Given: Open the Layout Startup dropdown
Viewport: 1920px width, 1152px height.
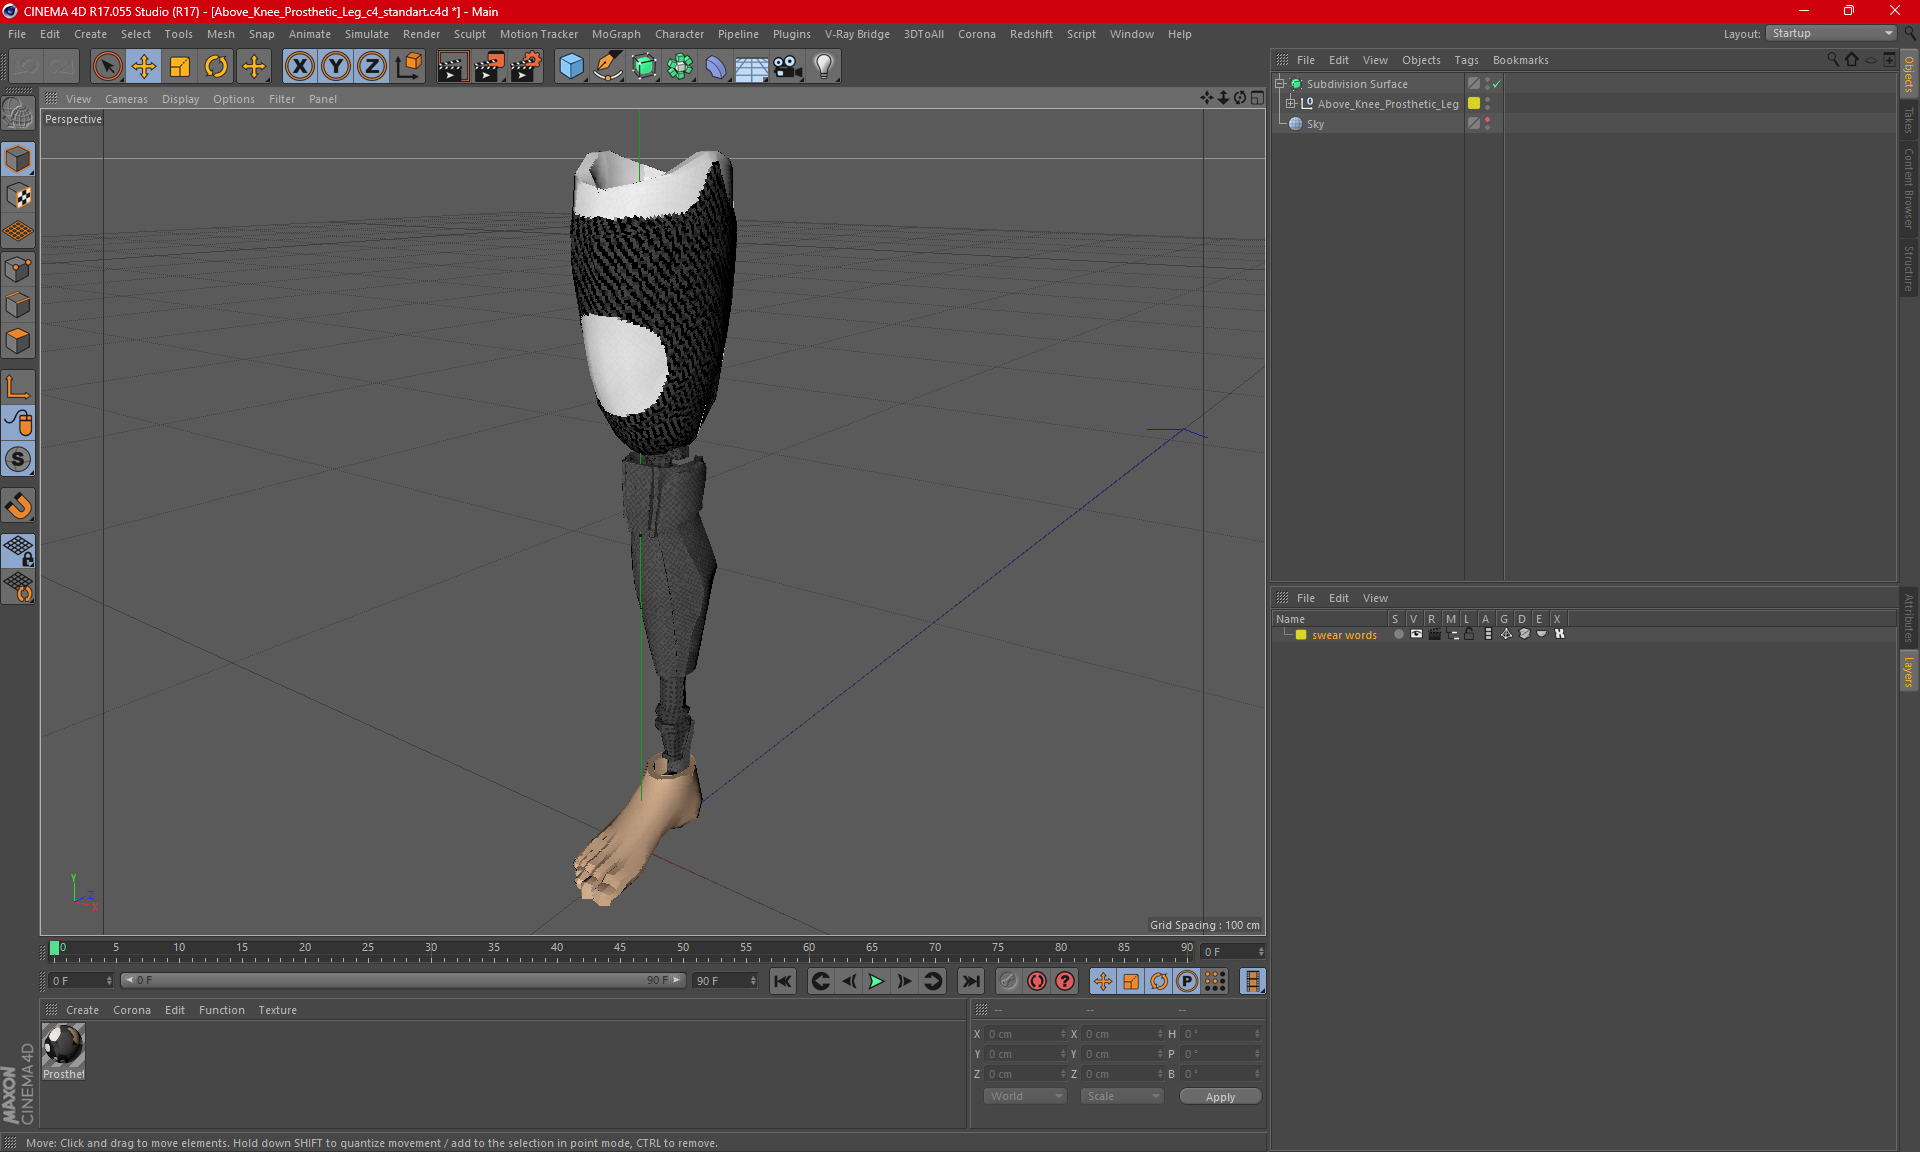Looking at the screenshot, I should point(1831,33).
